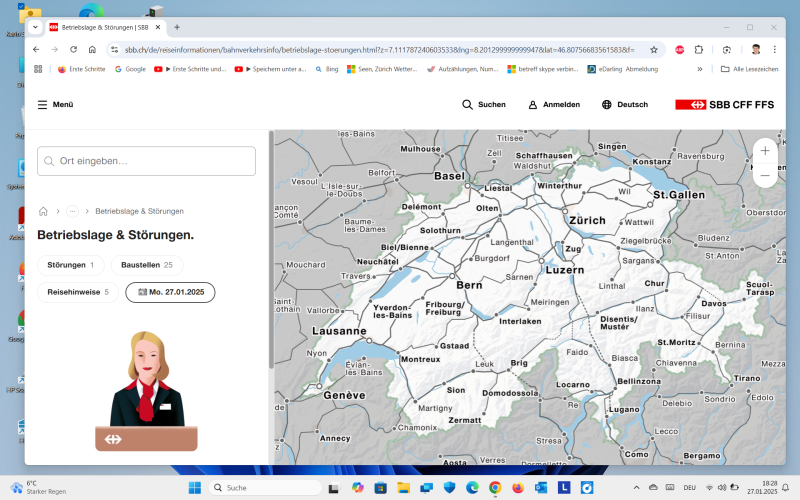Open the Chrome three-dot menu
Viewport: 800px width, 500px height.
(774, 49)
